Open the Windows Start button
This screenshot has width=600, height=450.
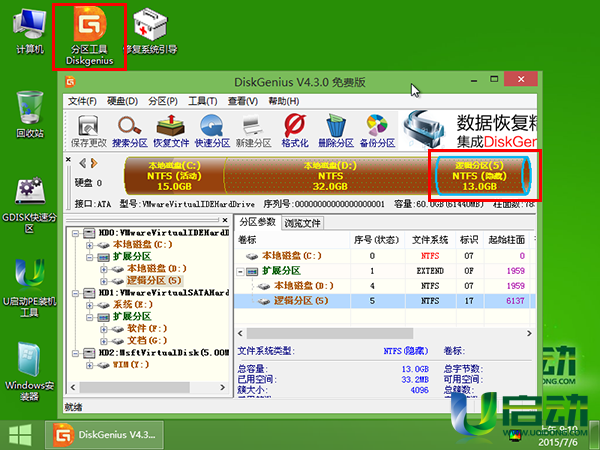(20, 435)
